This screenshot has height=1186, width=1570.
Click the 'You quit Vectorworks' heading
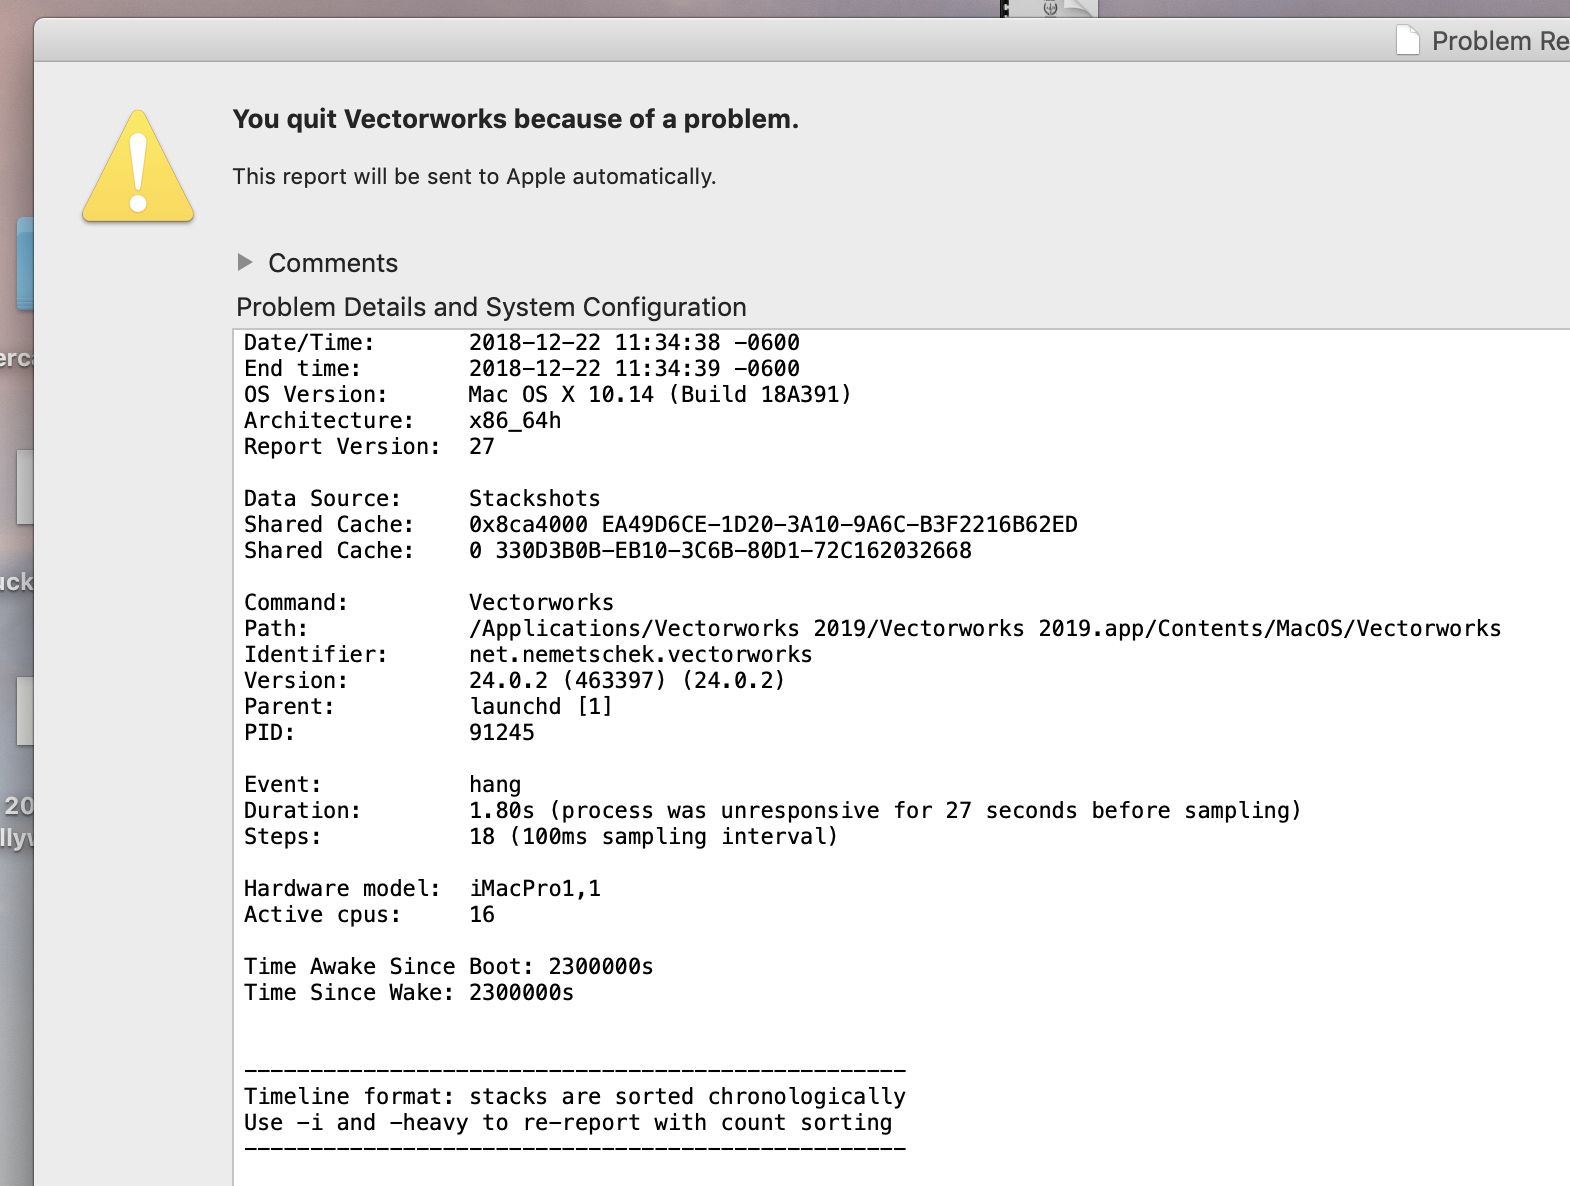[515, 119]
